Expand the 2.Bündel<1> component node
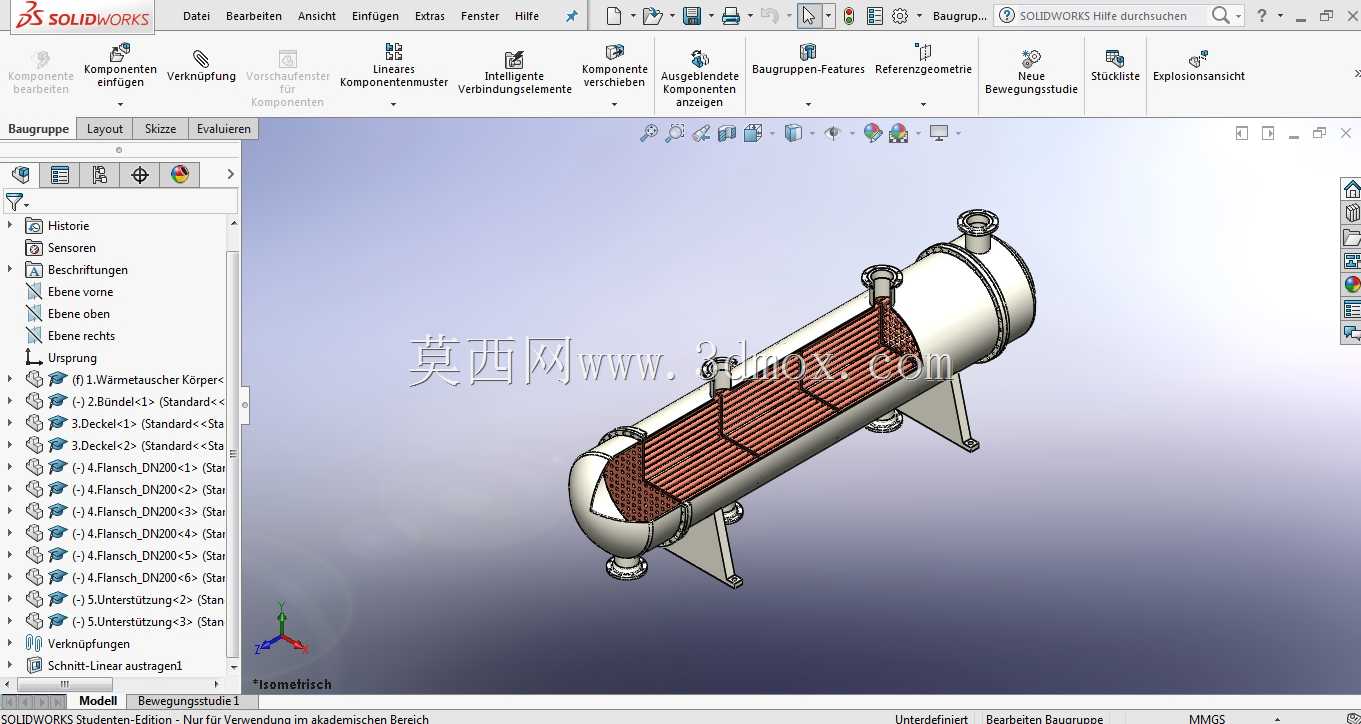Screen dimensions: 1361x724 (10, 401)
